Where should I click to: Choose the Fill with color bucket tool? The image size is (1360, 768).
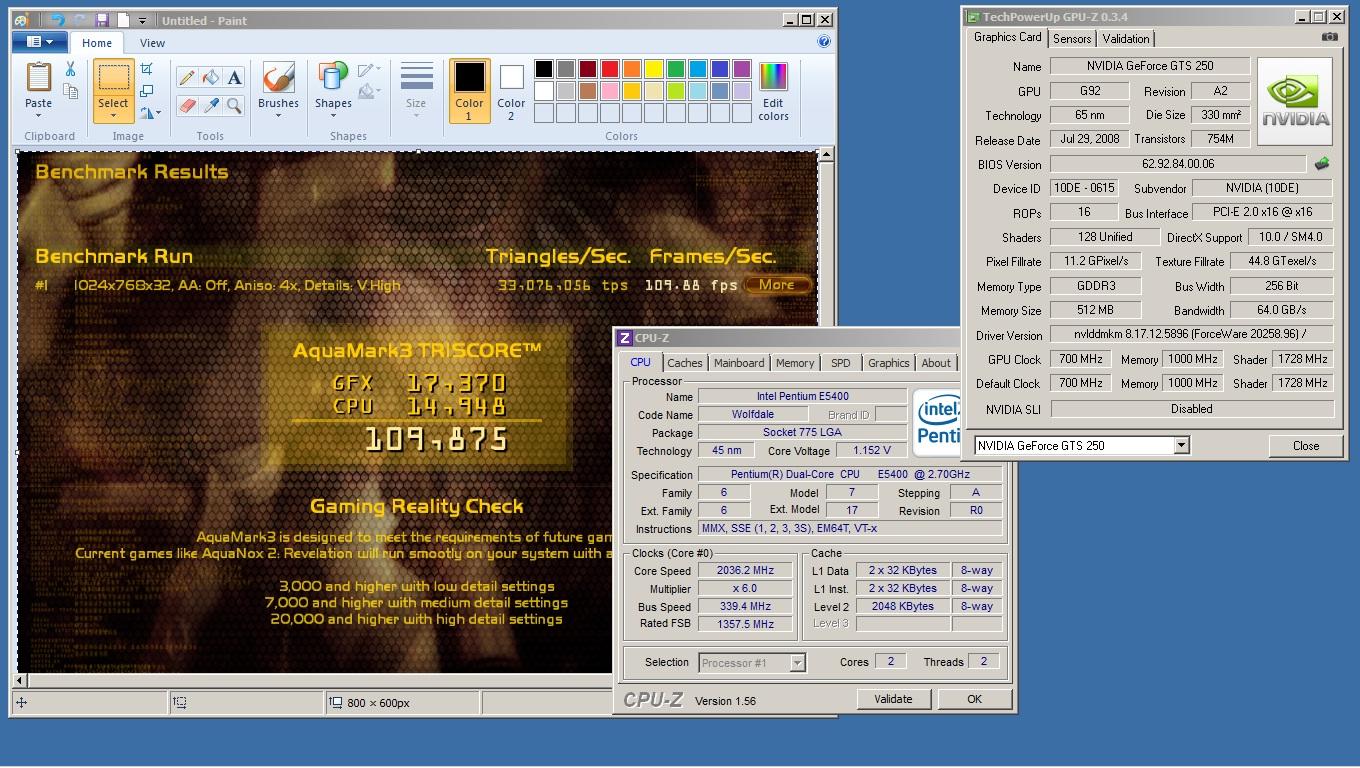(x=210, y=77)
